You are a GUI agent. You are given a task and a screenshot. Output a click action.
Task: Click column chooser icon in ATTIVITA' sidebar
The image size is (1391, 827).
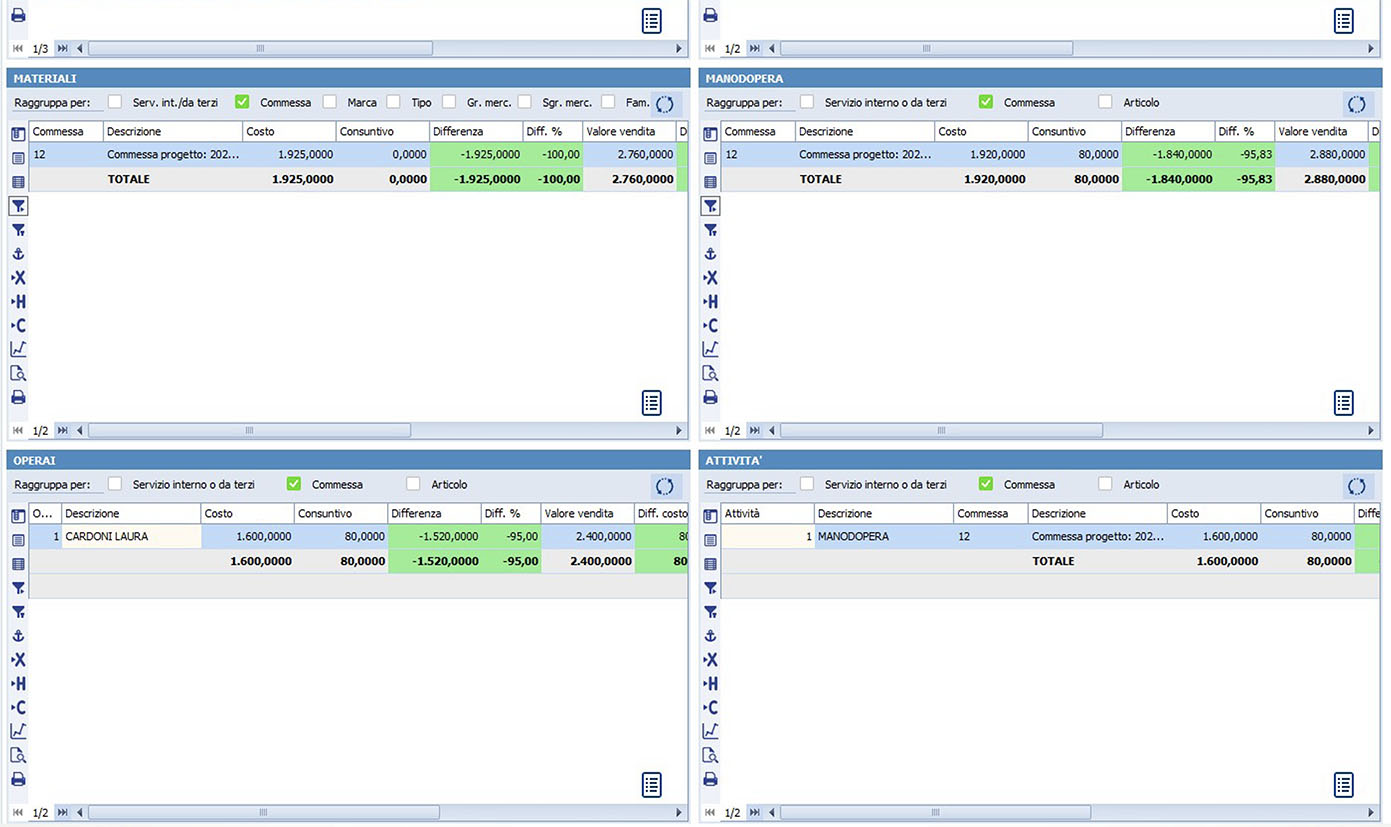710,516
